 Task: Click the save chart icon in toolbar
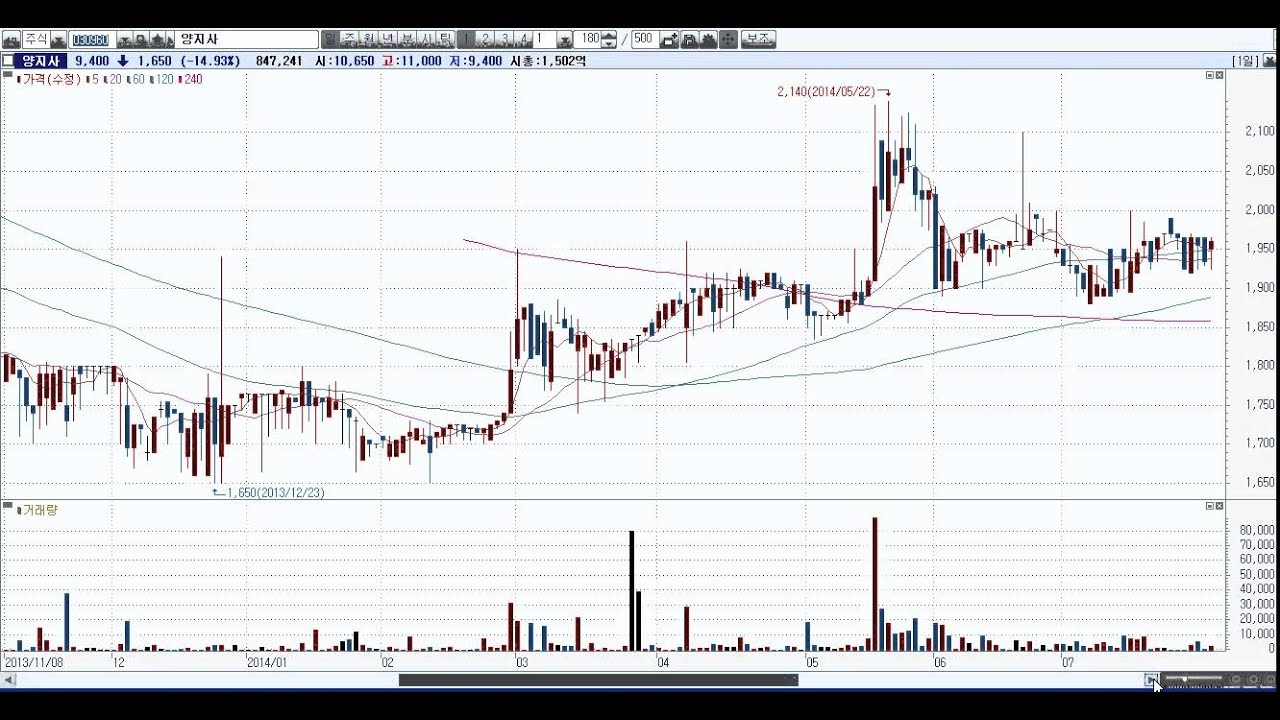pyautogui.click(x=690, y=40)
